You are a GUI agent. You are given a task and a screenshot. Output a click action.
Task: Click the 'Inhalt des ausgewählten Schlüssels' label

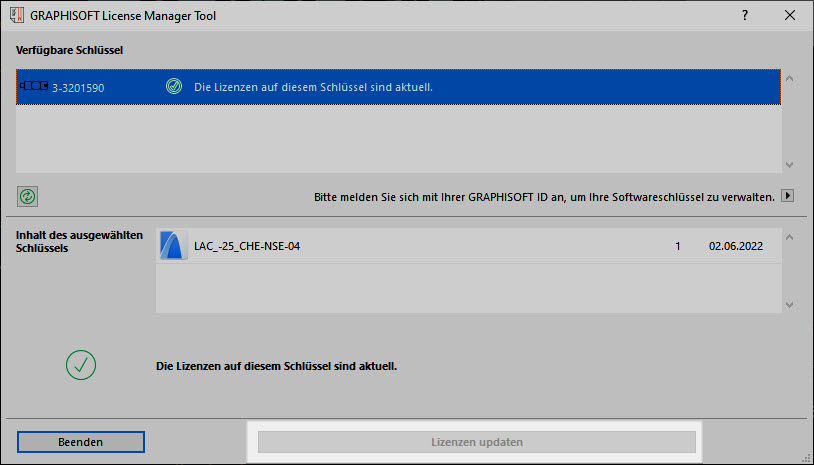point(79,241)
